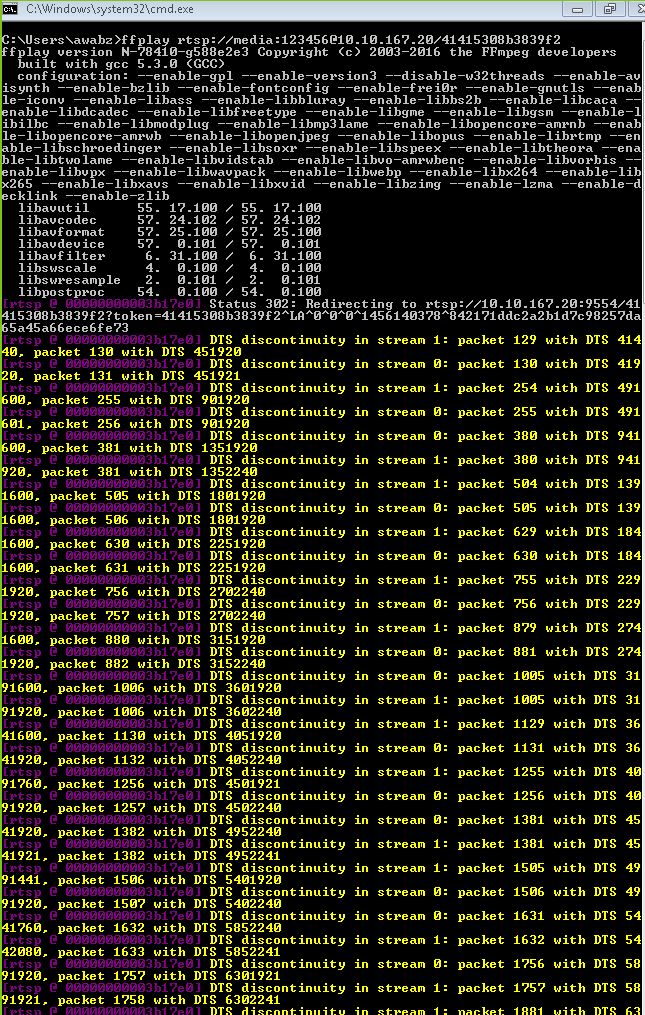645x1015 pixels.
Task: Click DTS discontinuity stream 1 packet 1505 line
Action: tap(321, 867)
